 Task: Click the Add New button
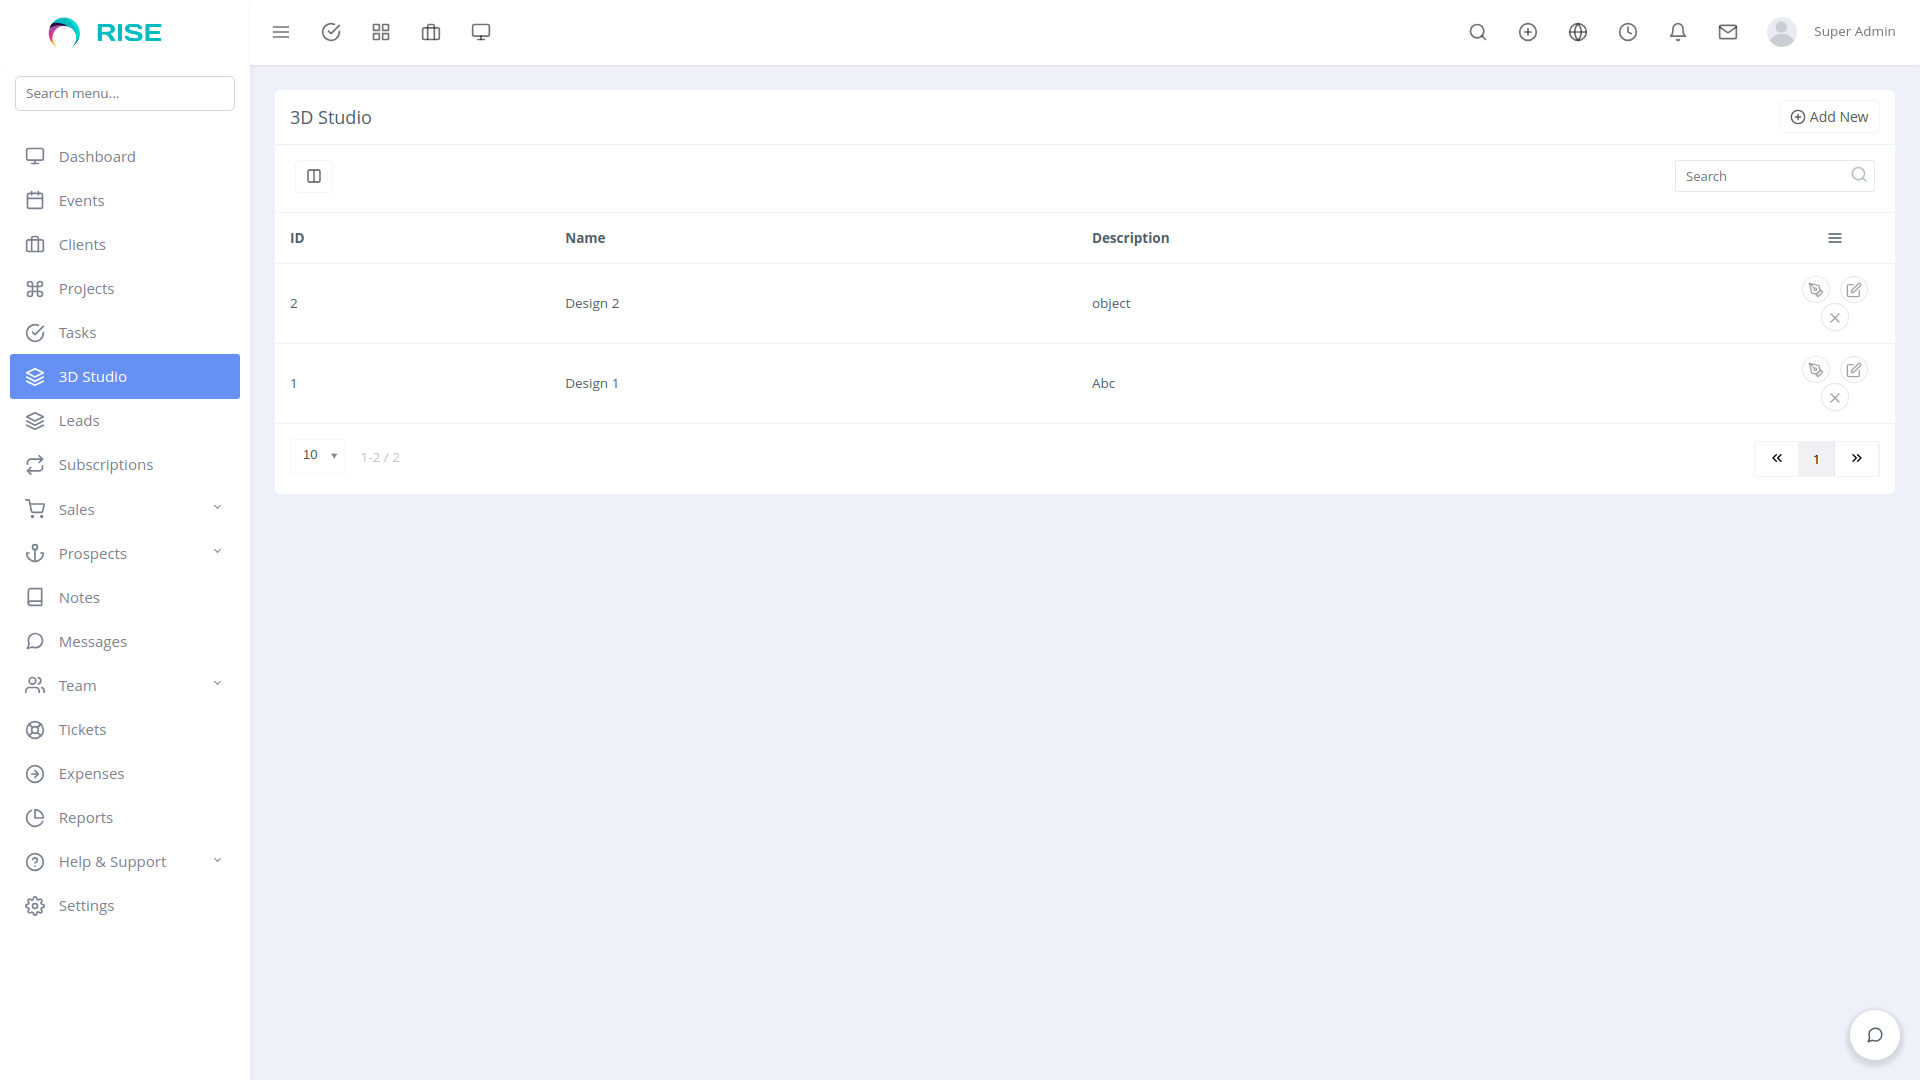[x=1829, y=117]
